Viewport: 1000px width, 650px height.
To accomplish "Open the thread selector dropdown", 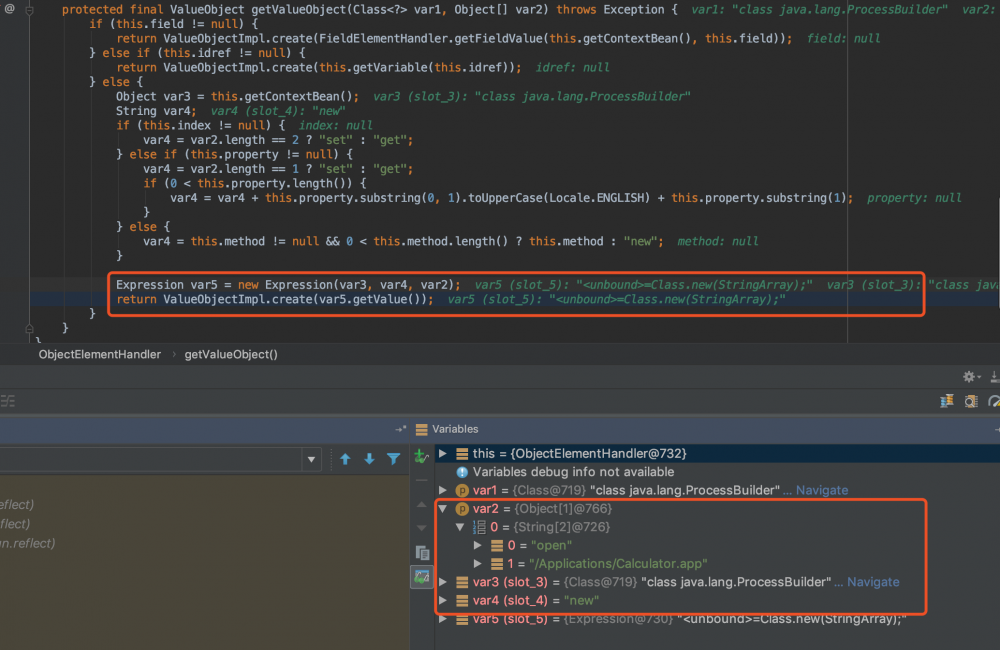I will pyautogui.click(x=311, y=459).
